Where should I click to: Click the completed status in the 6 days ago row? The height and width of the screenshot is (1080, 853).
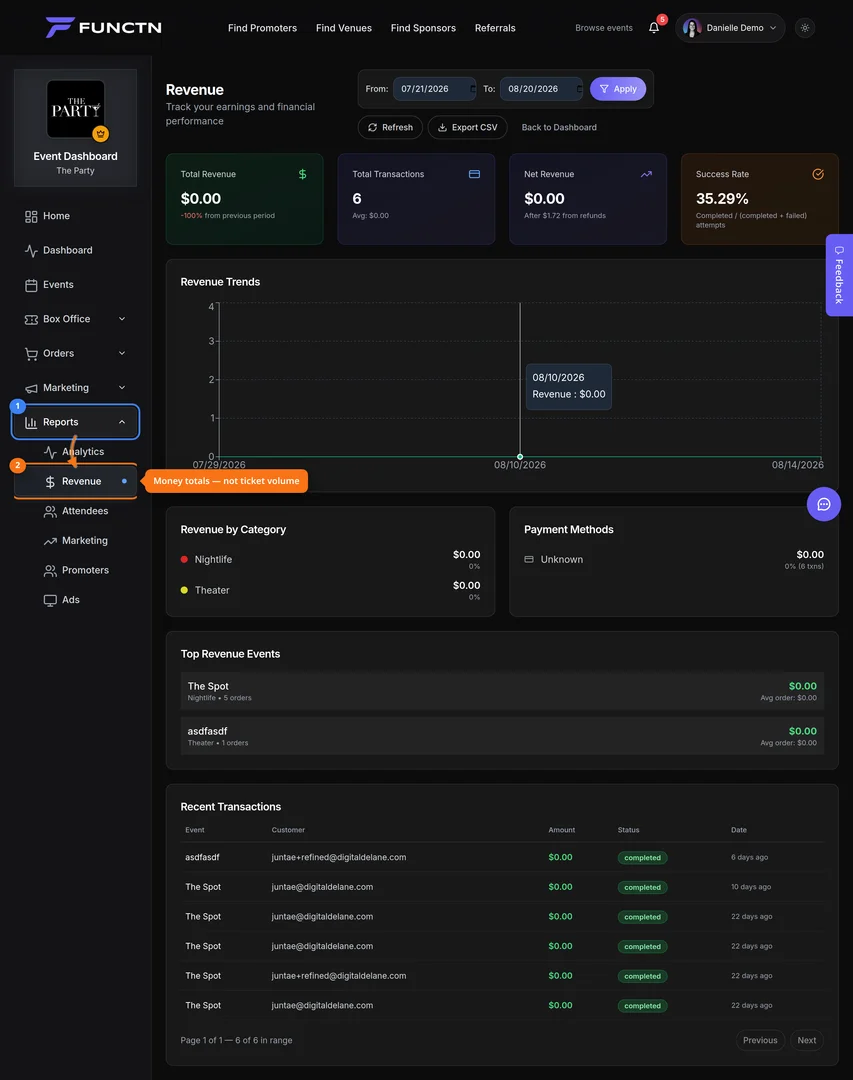pos(642,858)
